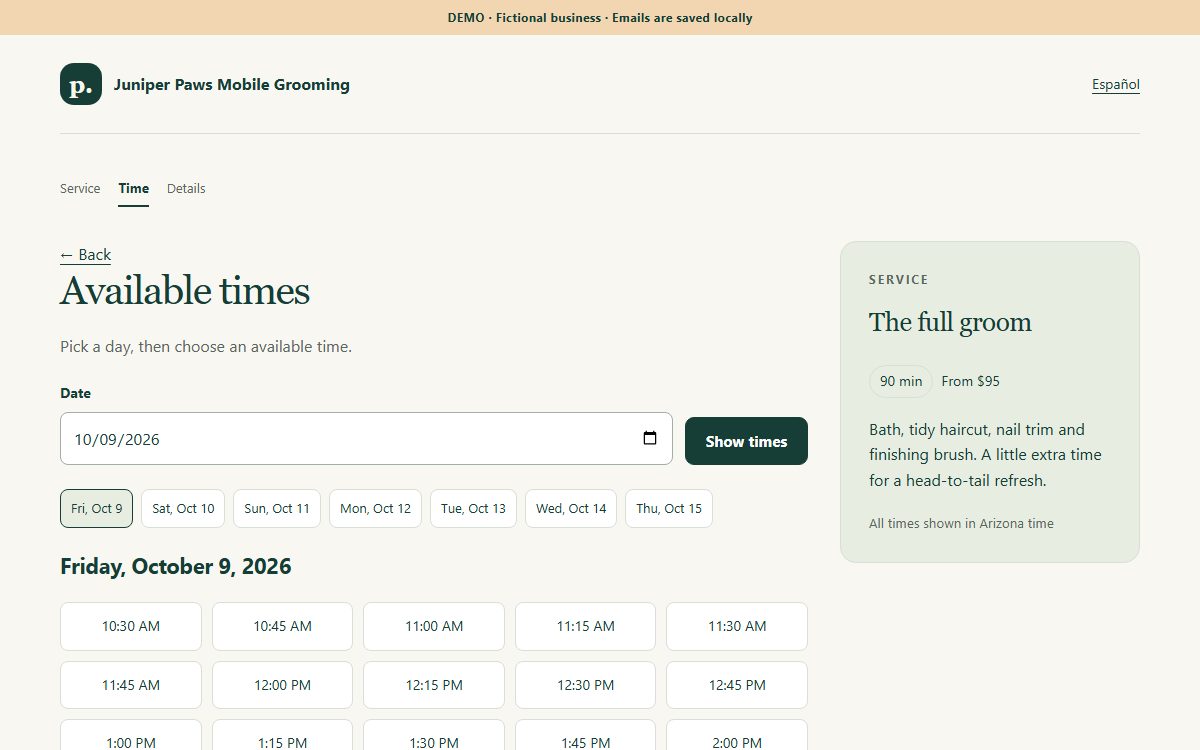This screenshot has width=1200, height=750.
Task: Choose the 11:30 AM time slot
Action: (x=737, y=626)
